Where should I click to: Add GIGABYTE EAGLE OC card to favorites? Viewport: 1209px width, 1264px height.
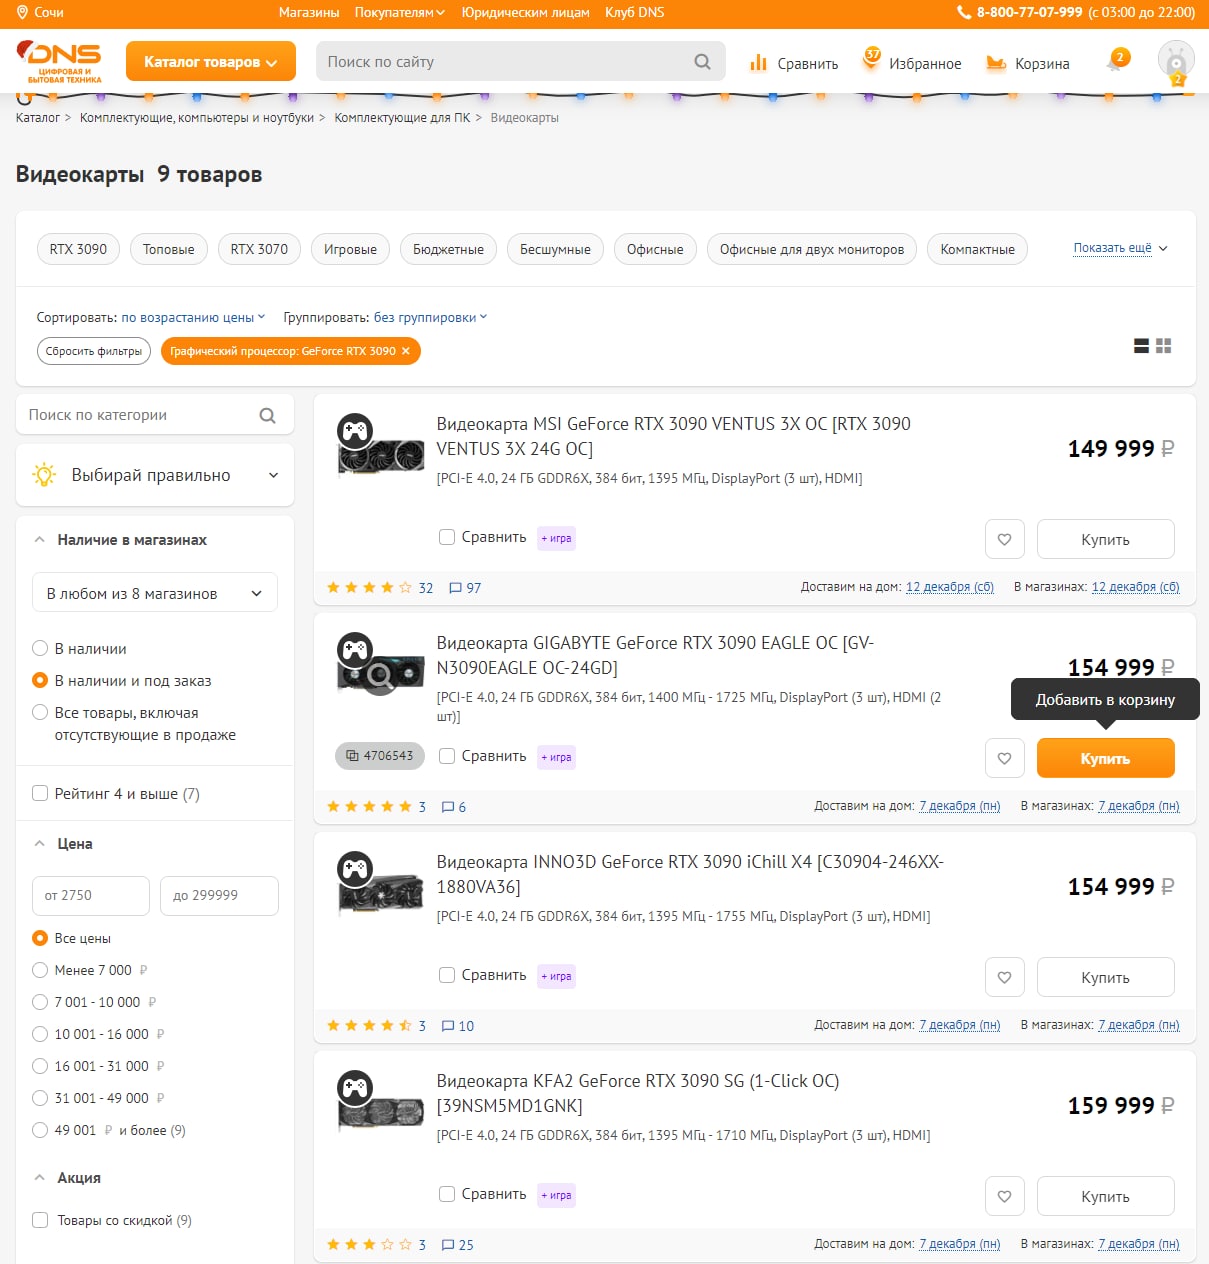(1004, 758)
